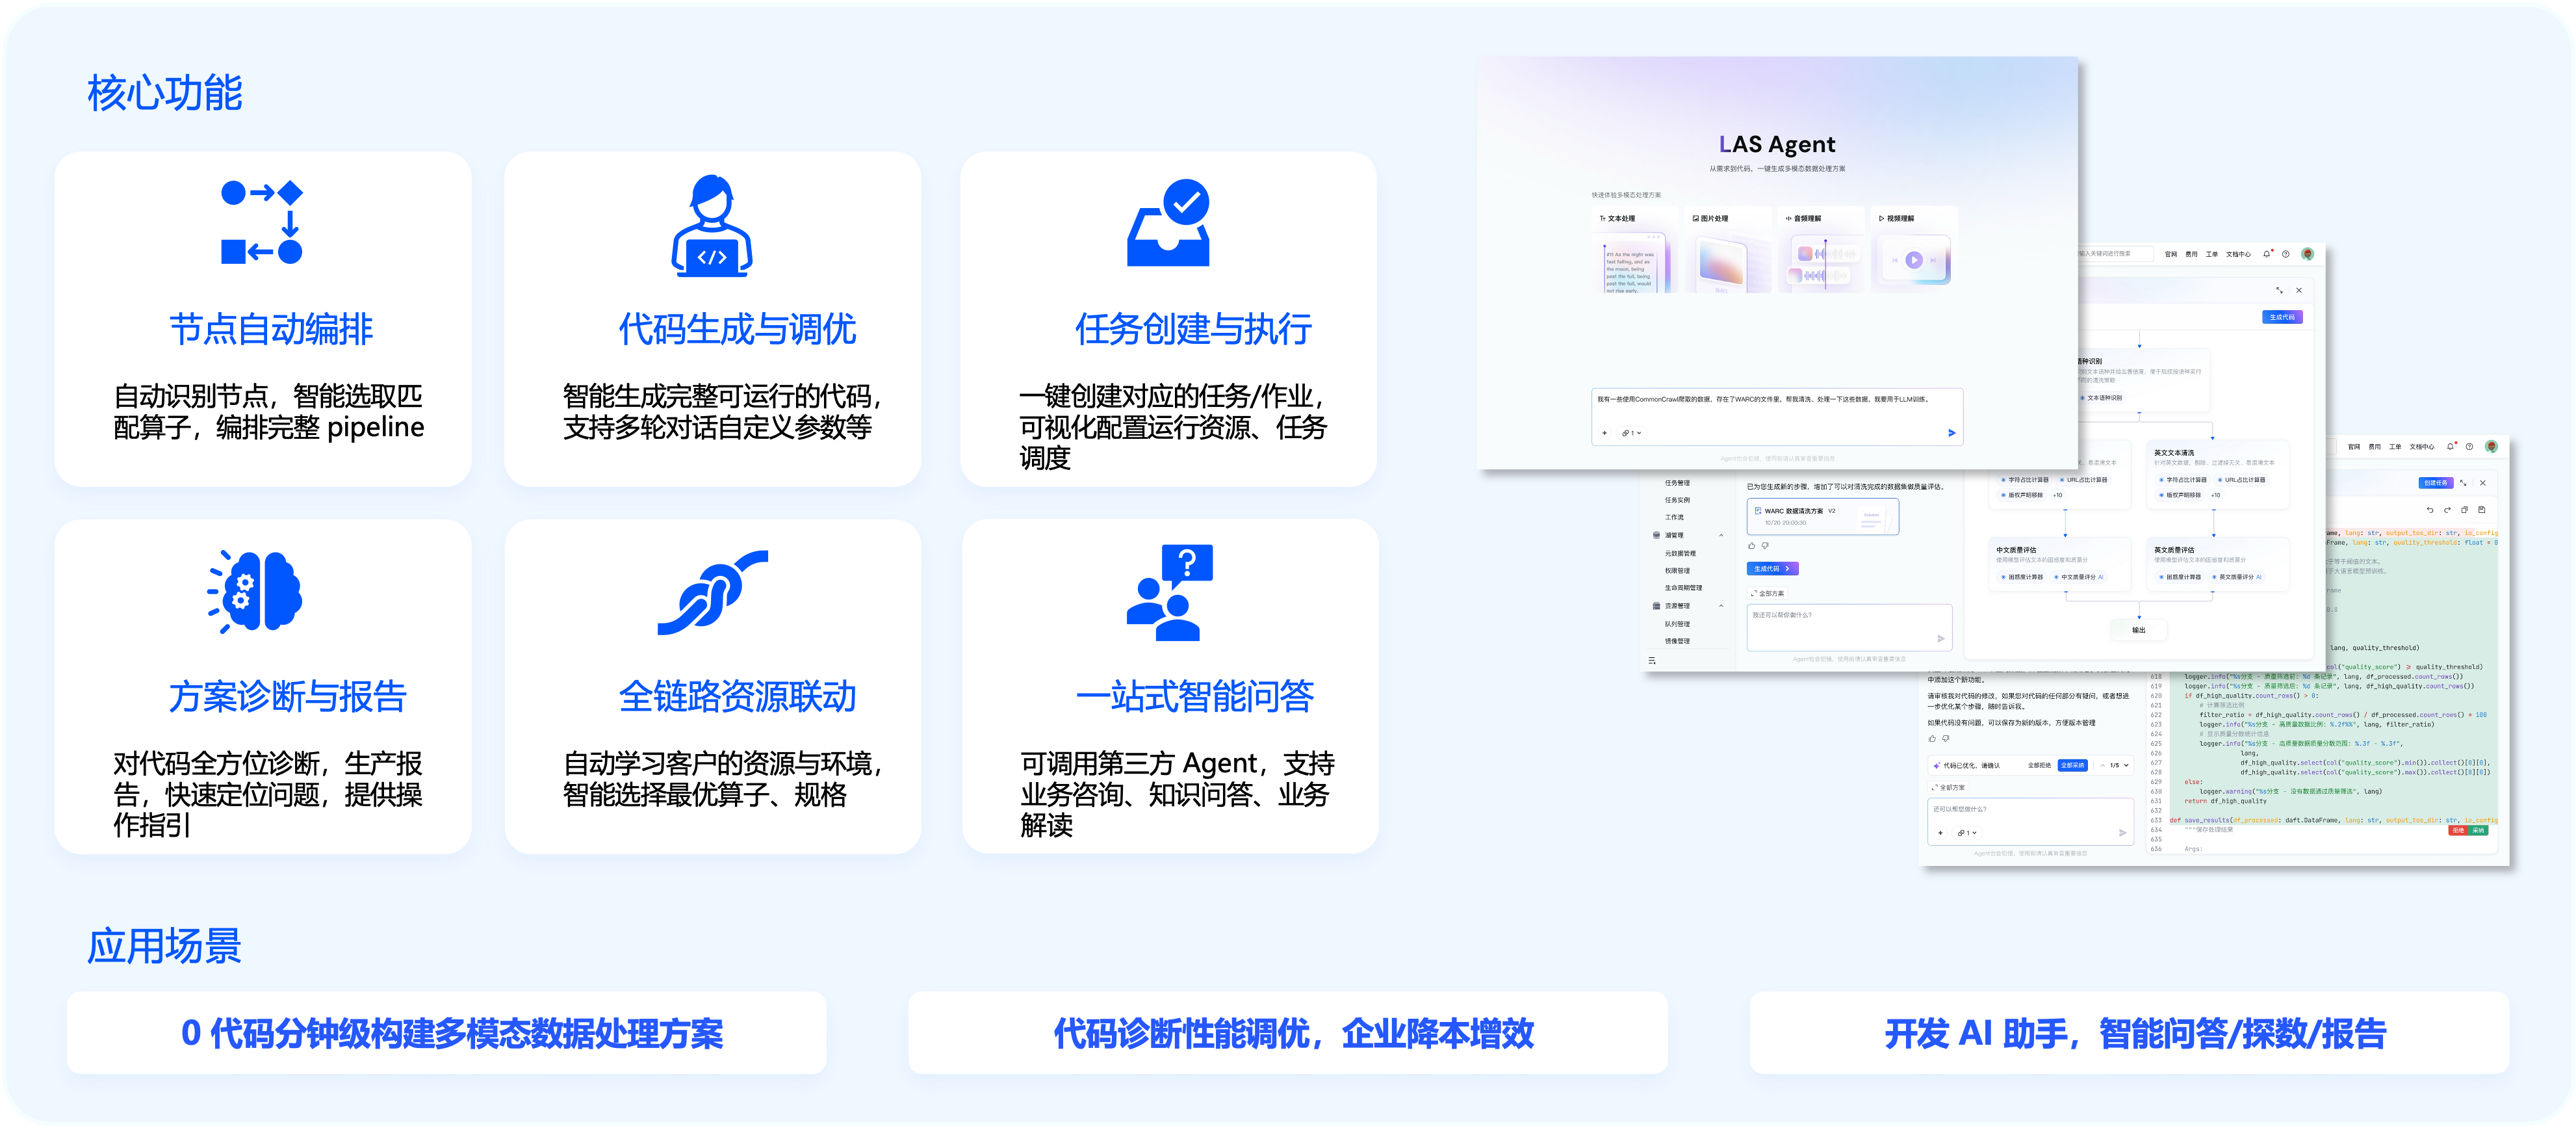
Task: Click the notification bell in the middle window header
Action: [x=2266, y=254]
